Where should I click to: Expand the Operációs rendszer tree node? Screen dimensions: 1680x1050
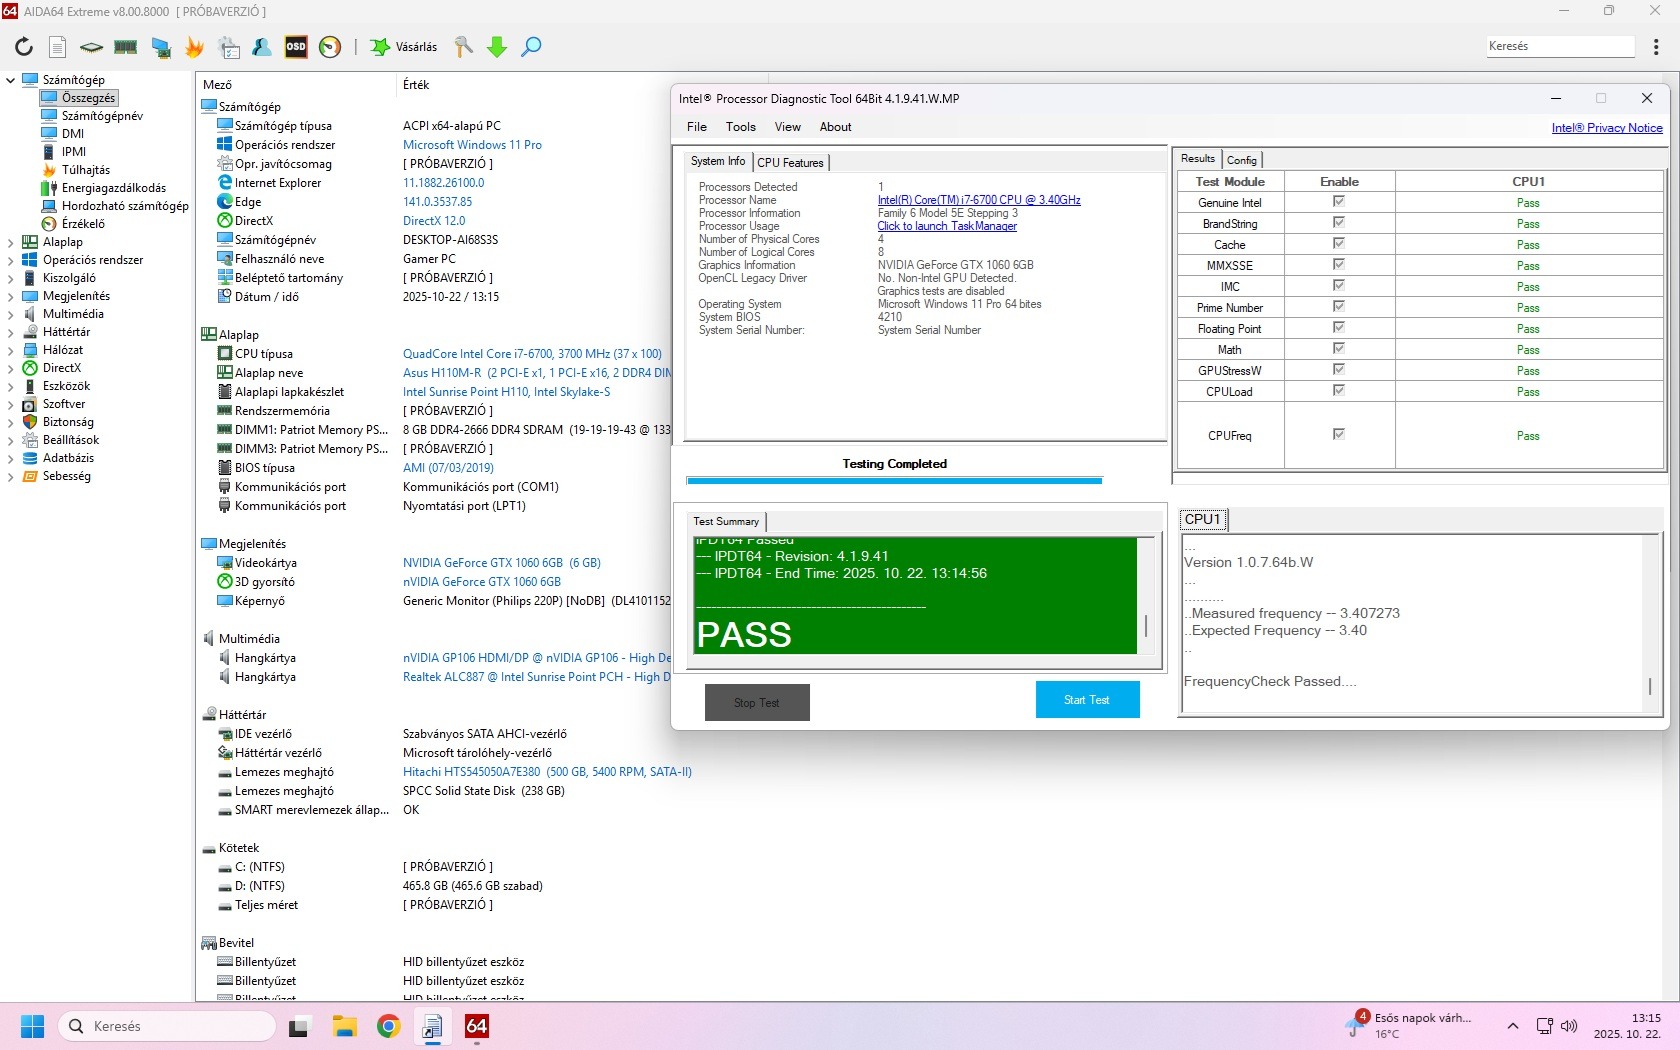[11, 260]
